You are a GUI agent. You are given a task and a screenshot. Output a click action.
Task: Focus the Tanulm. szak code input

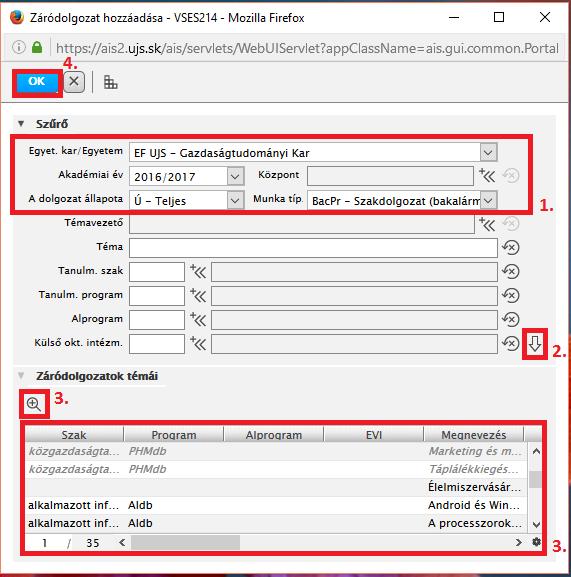coord(157,272)
